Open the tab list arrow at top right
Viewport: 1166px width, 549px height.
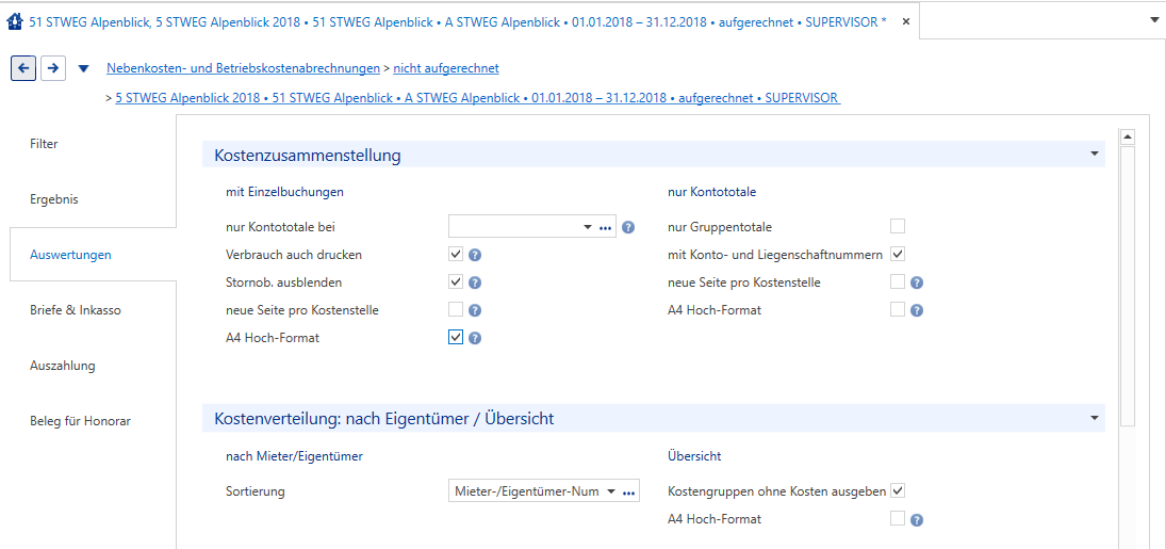pos(1154,21)
